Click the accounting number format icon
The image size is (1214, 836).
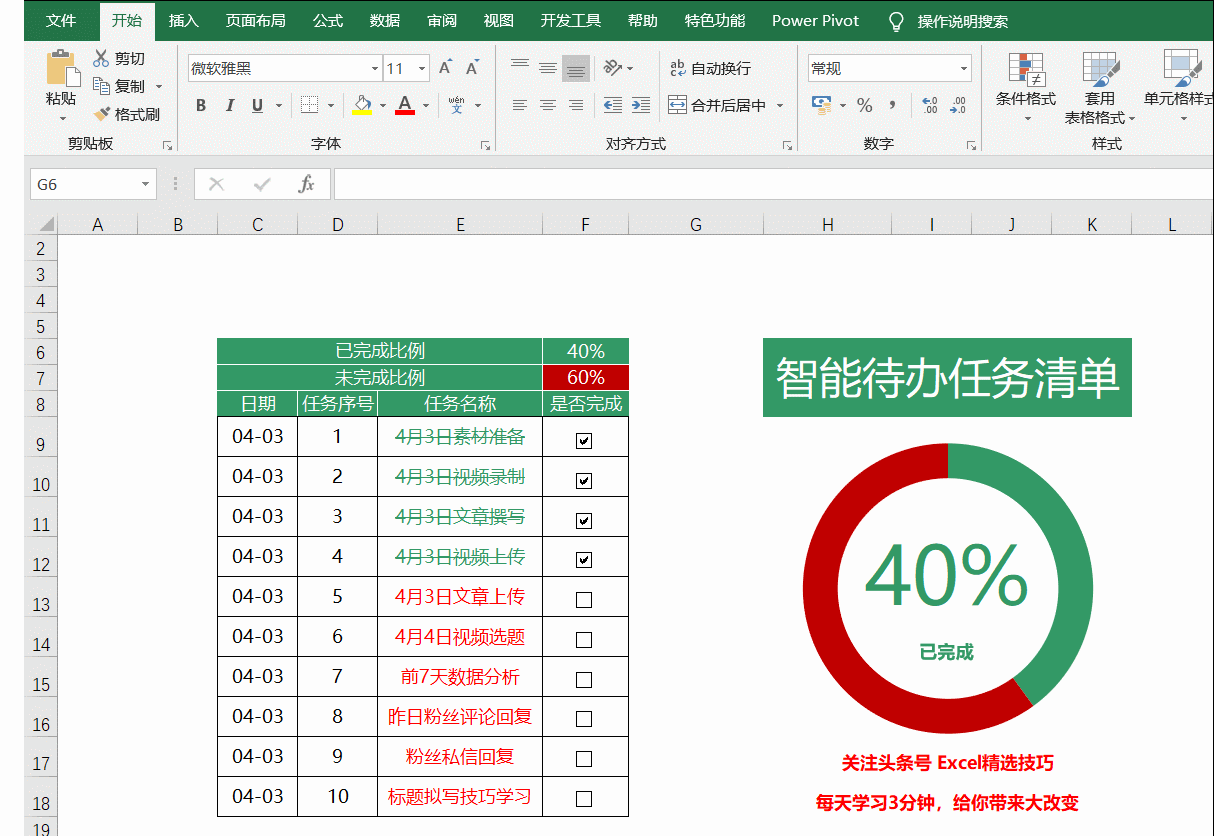click(822, 105)
